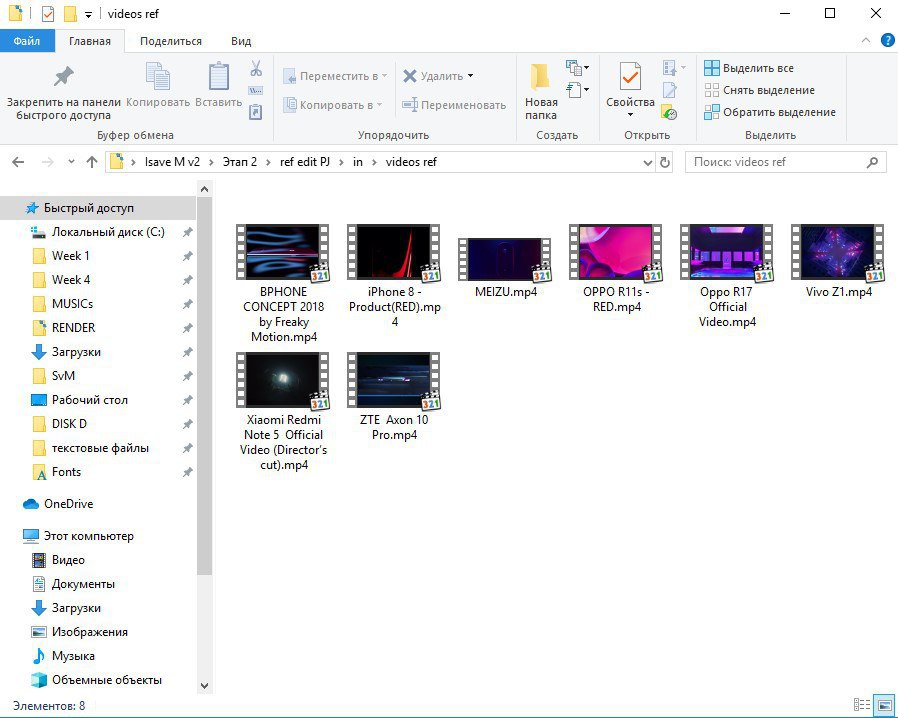The width and height of the screenshot is (898, 718).
Task: Switch to large icons view in status bar
Action: pyautogui.click(x=884, y=704)
